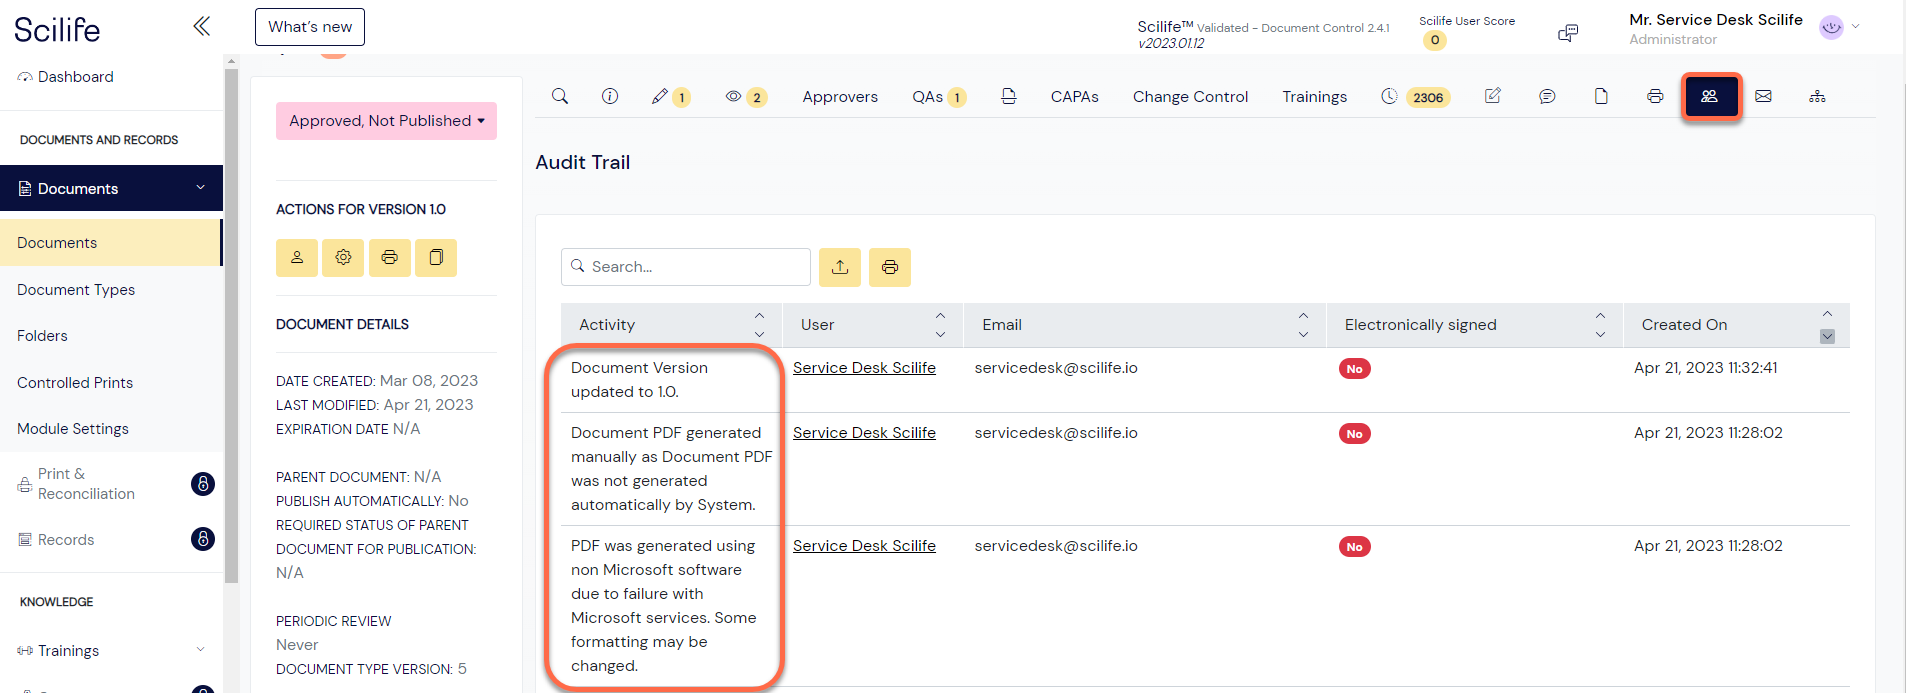Open Print & Reconciliation in sidebar
The width and height of the screenshot is (1906, 693).
tap(86, 484)
